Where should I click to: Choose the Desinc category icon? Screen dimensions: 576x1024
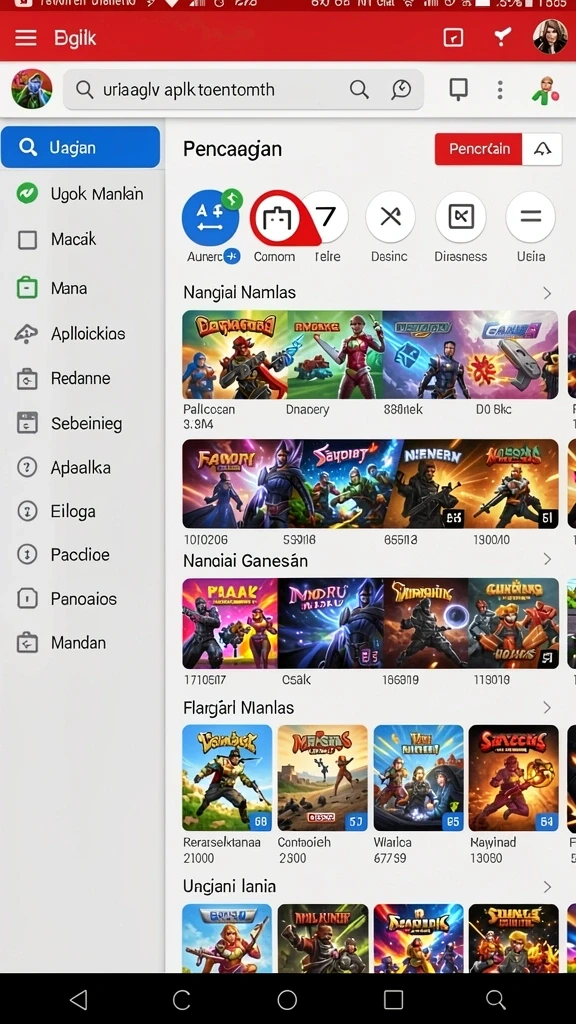[390, 217]
